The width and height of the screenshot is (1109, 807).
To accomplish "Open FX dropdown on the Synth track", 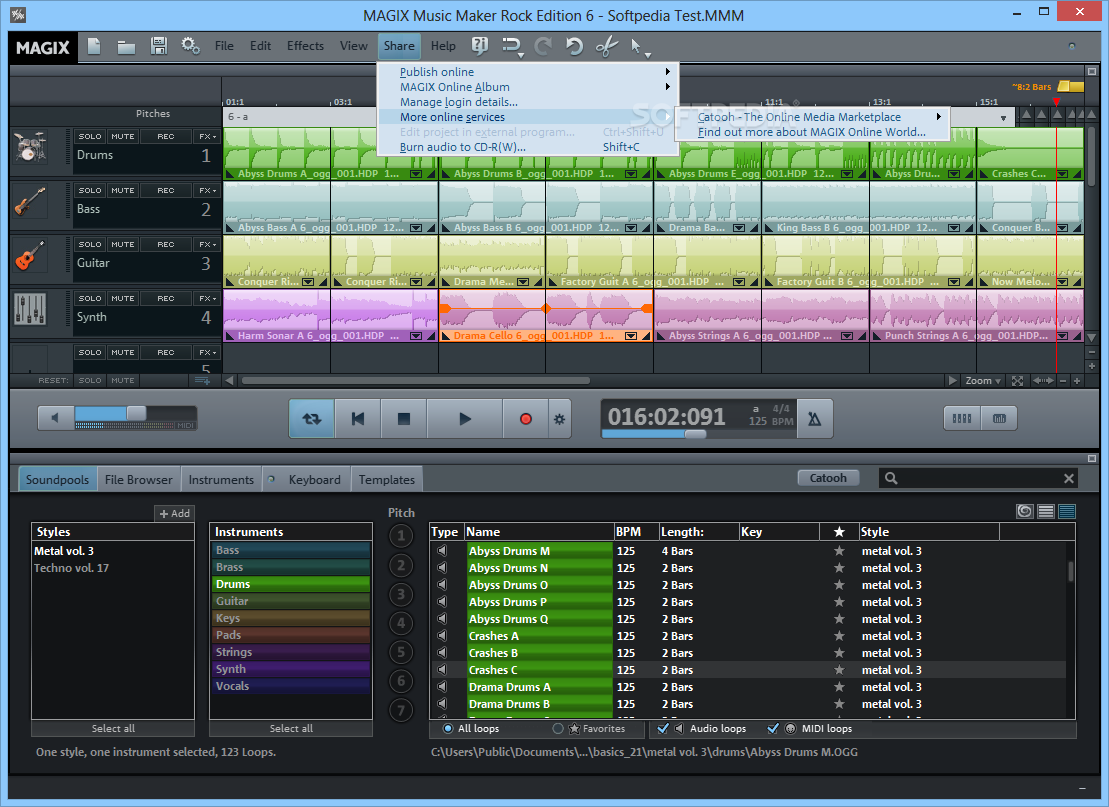I will pos(207,298).
